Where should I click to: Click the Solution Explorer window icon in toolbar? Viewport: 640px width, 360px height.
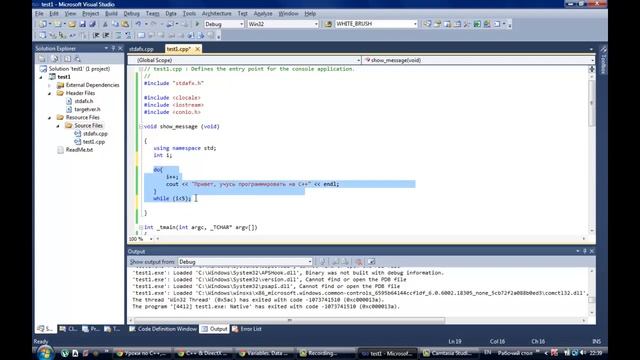tap(427, 24)
